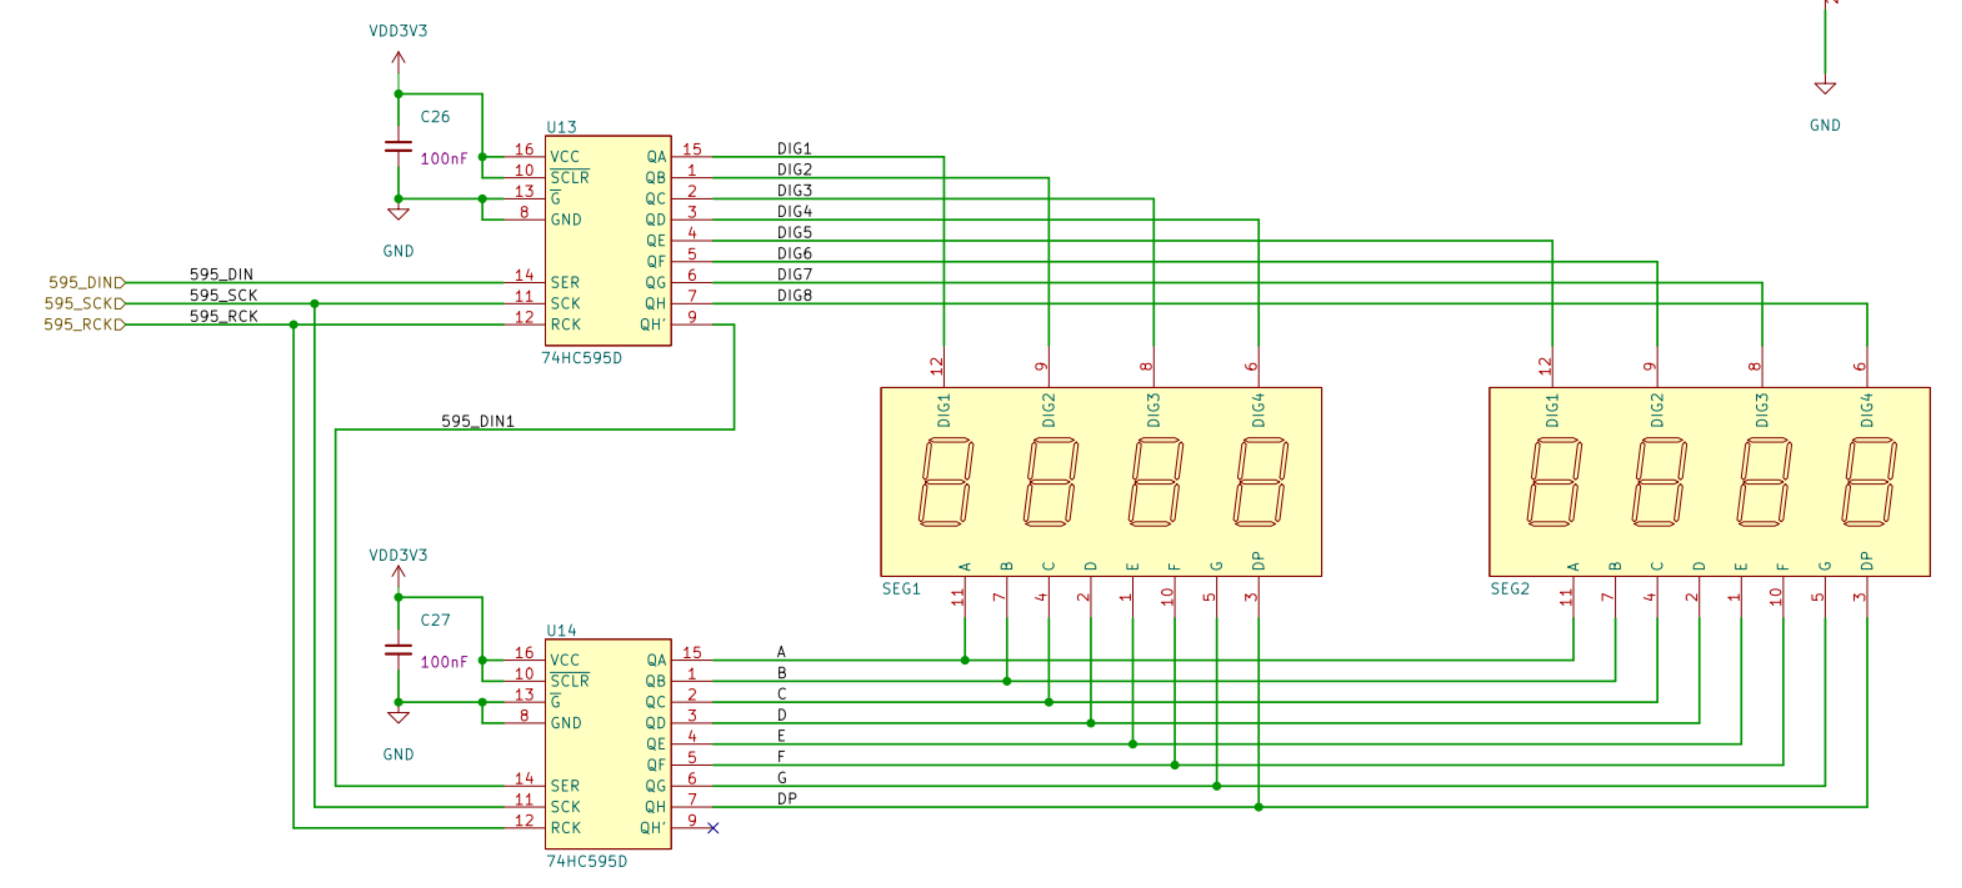The width and height of the screenshot is (1962, 888).
Task: Select the no-connect X on U14 pin 9
Action: coord(713,828)
